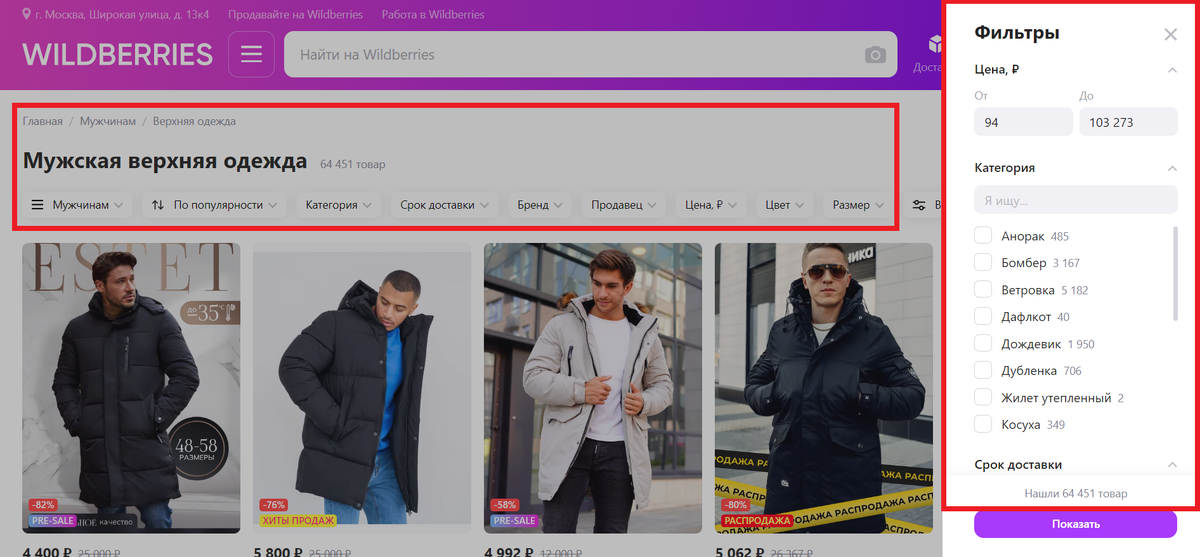Open the РАСПРОДАЖА navy jacket product image

point(823,388)
